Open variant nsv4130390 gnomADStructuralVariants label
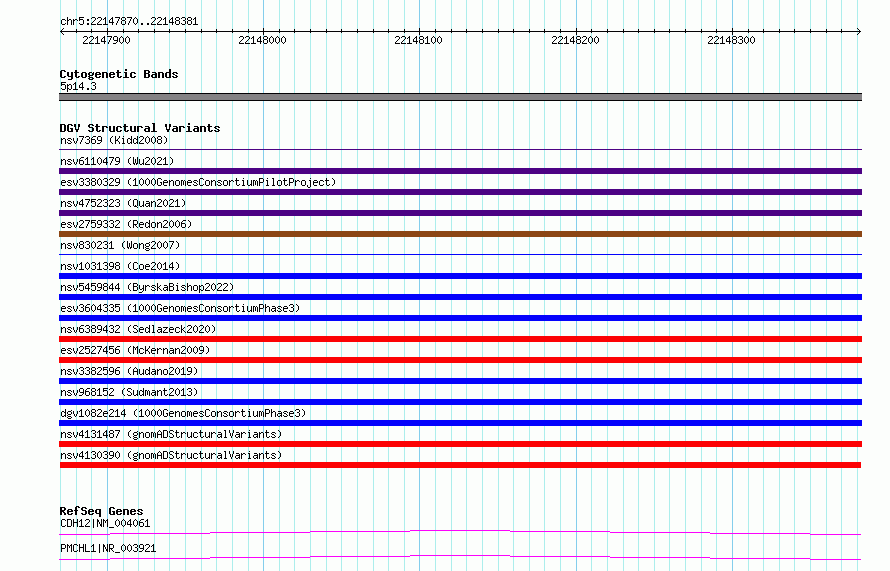 click(x=171, y=455)
